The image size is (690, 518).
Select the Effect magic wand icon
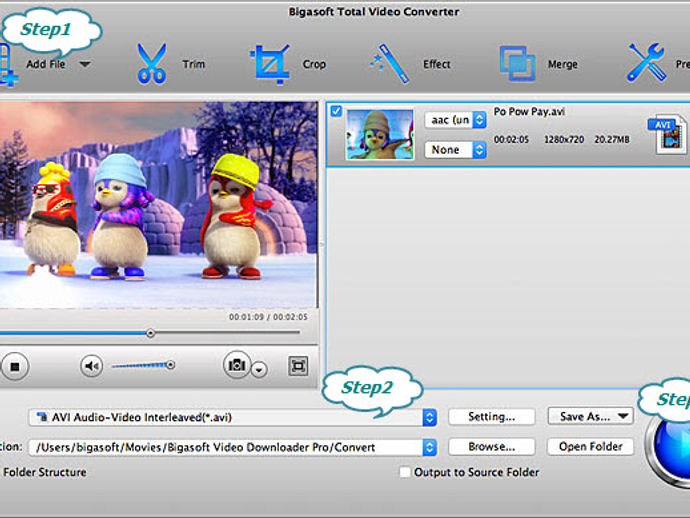click(389, 64)
